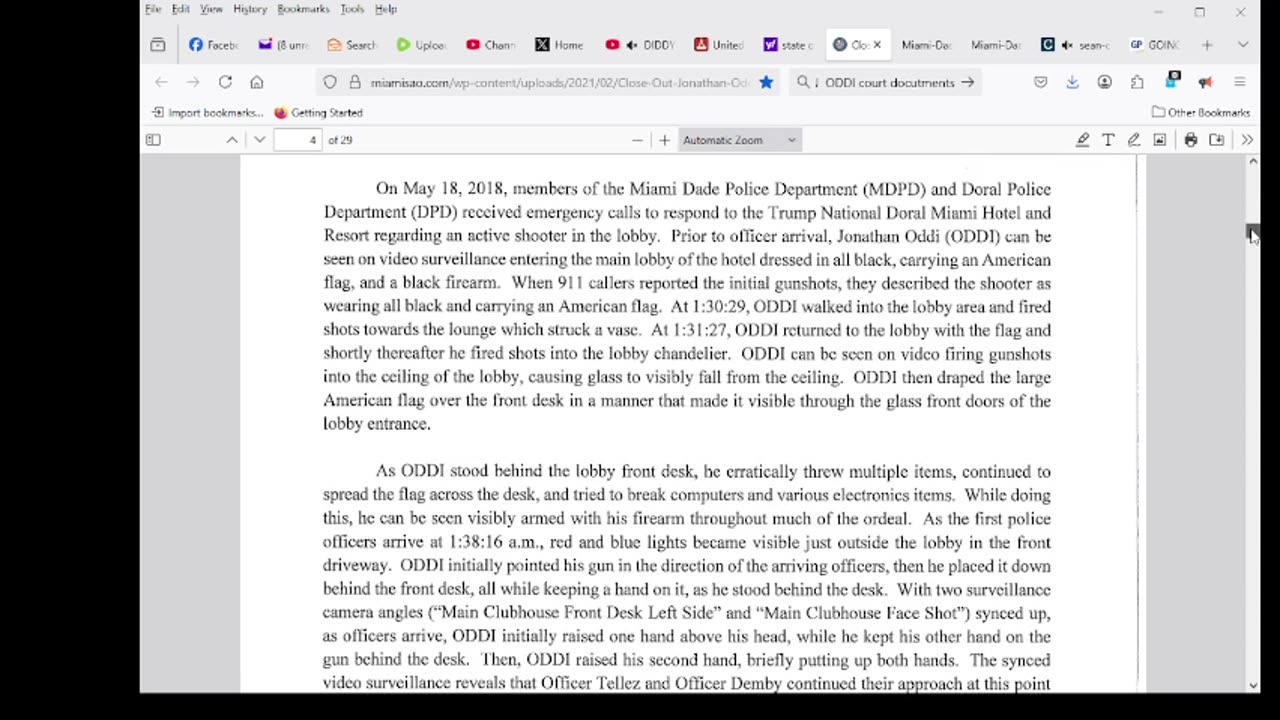The image size is (1280, 720).
Task: Select the PDF add image tool
Action: (1160, 140)
